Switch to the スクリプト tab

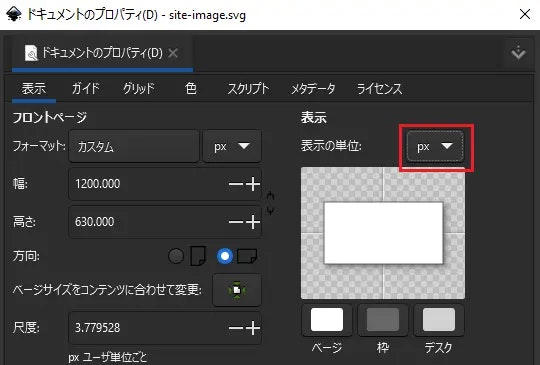(248, 88)
